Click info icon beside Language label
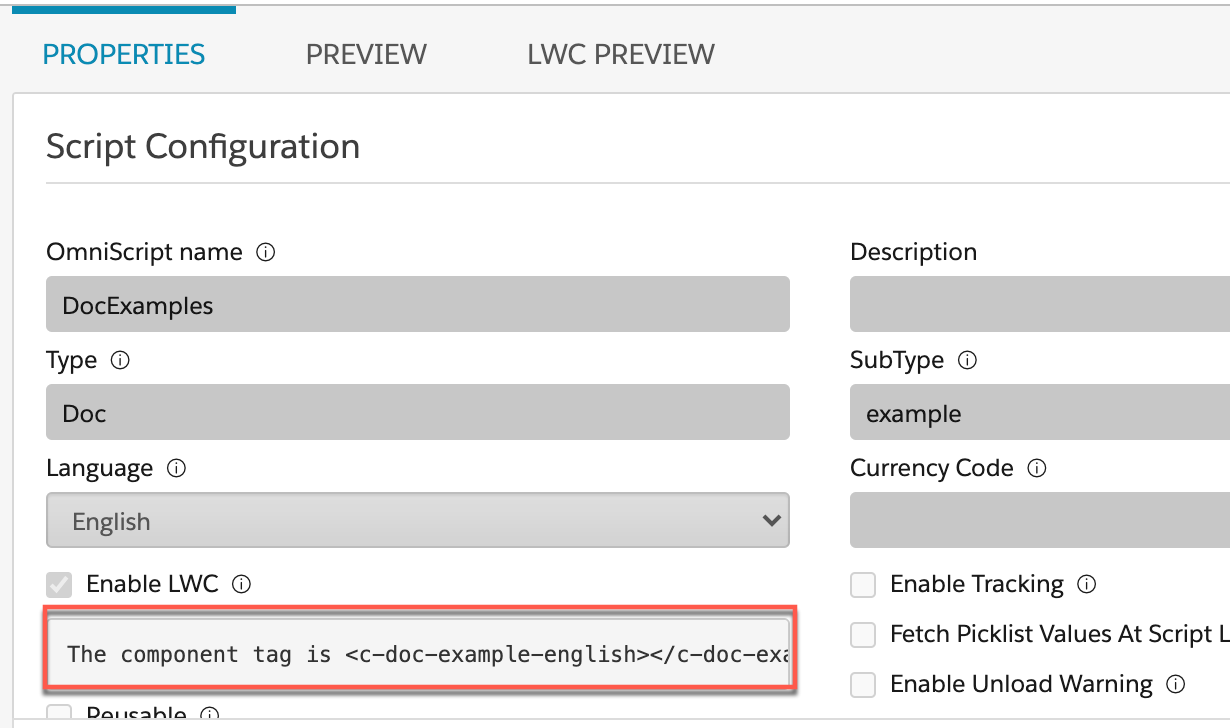 tap(176, 469)
